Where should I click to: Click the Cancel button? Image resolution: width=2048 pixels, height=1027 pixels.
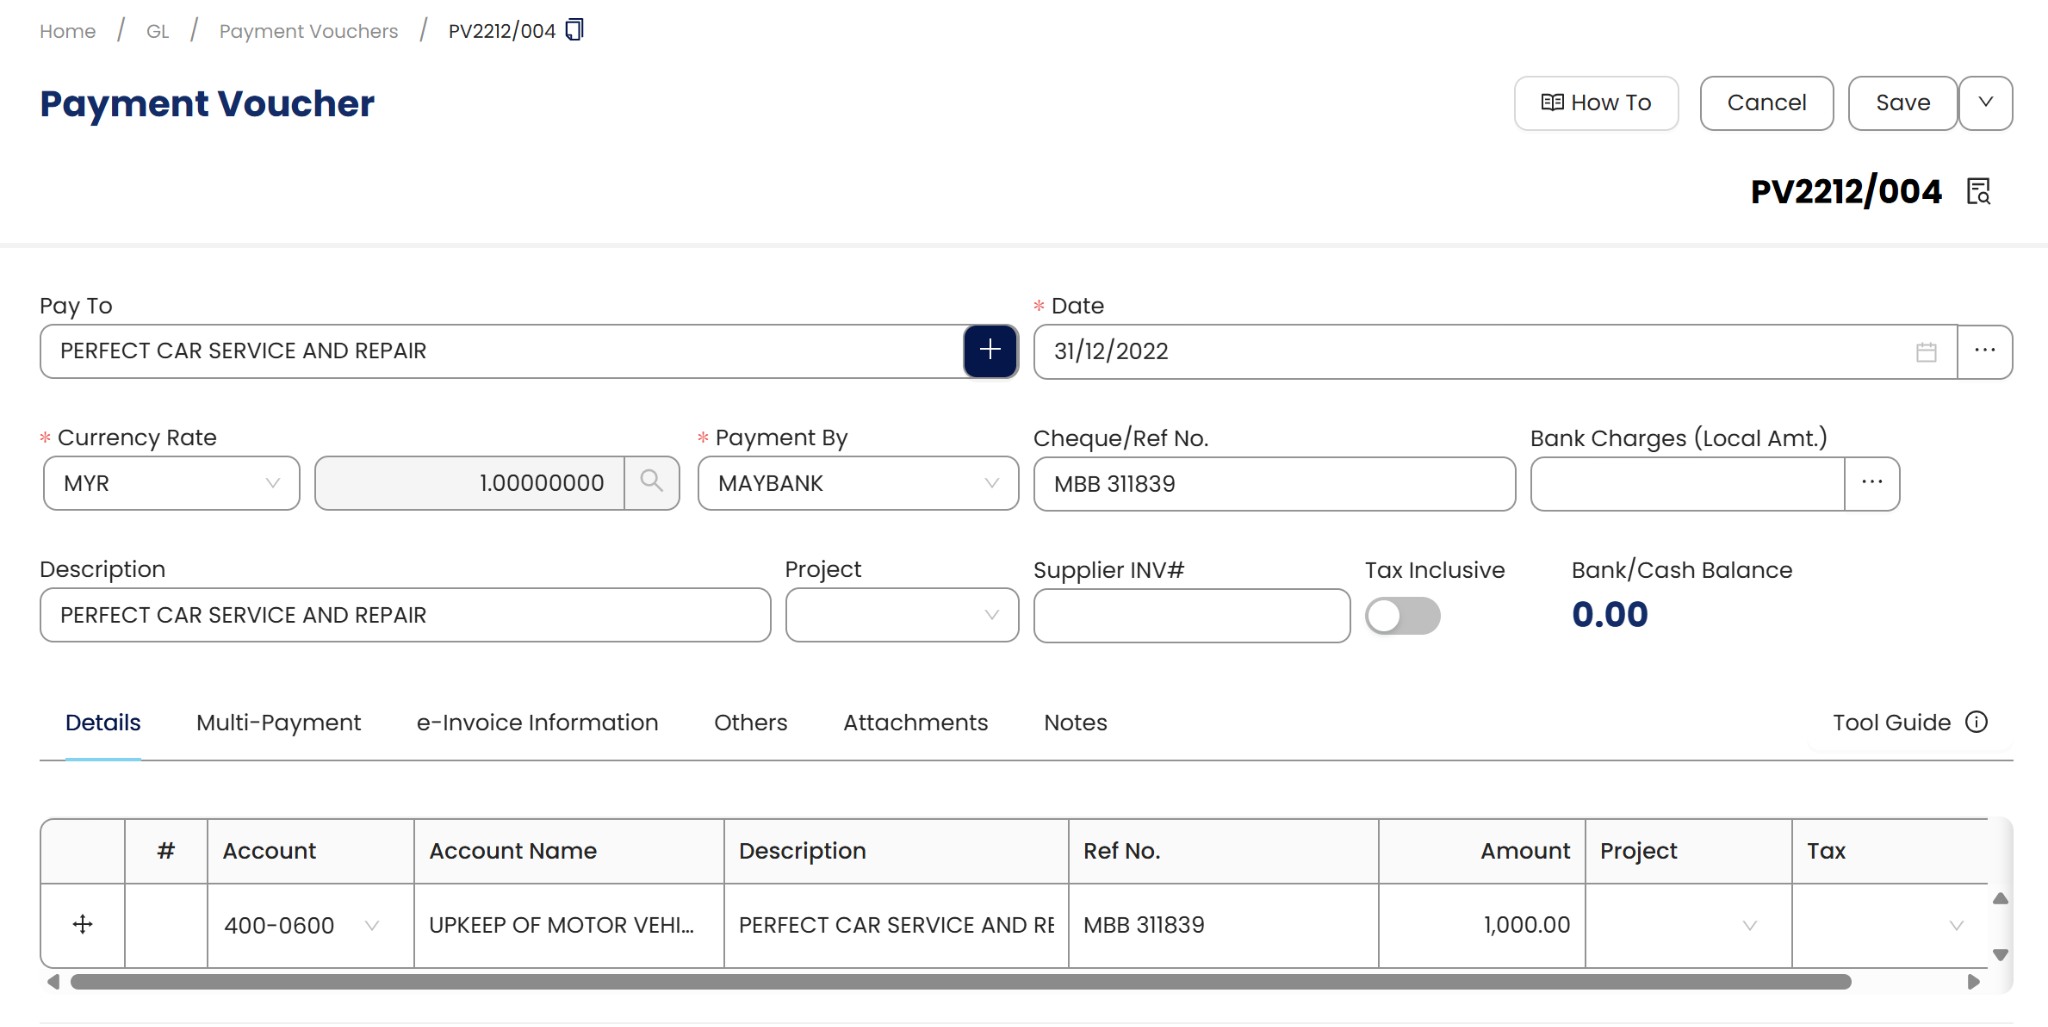1766,103
